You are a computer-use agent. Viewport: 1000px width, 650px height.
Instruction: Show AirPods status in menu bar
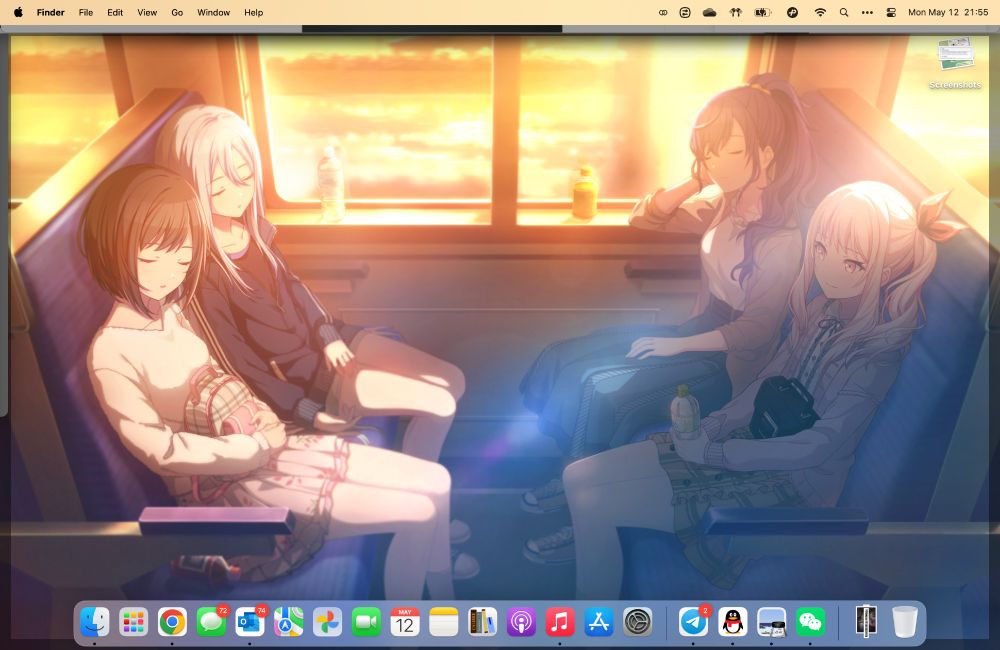735,12
